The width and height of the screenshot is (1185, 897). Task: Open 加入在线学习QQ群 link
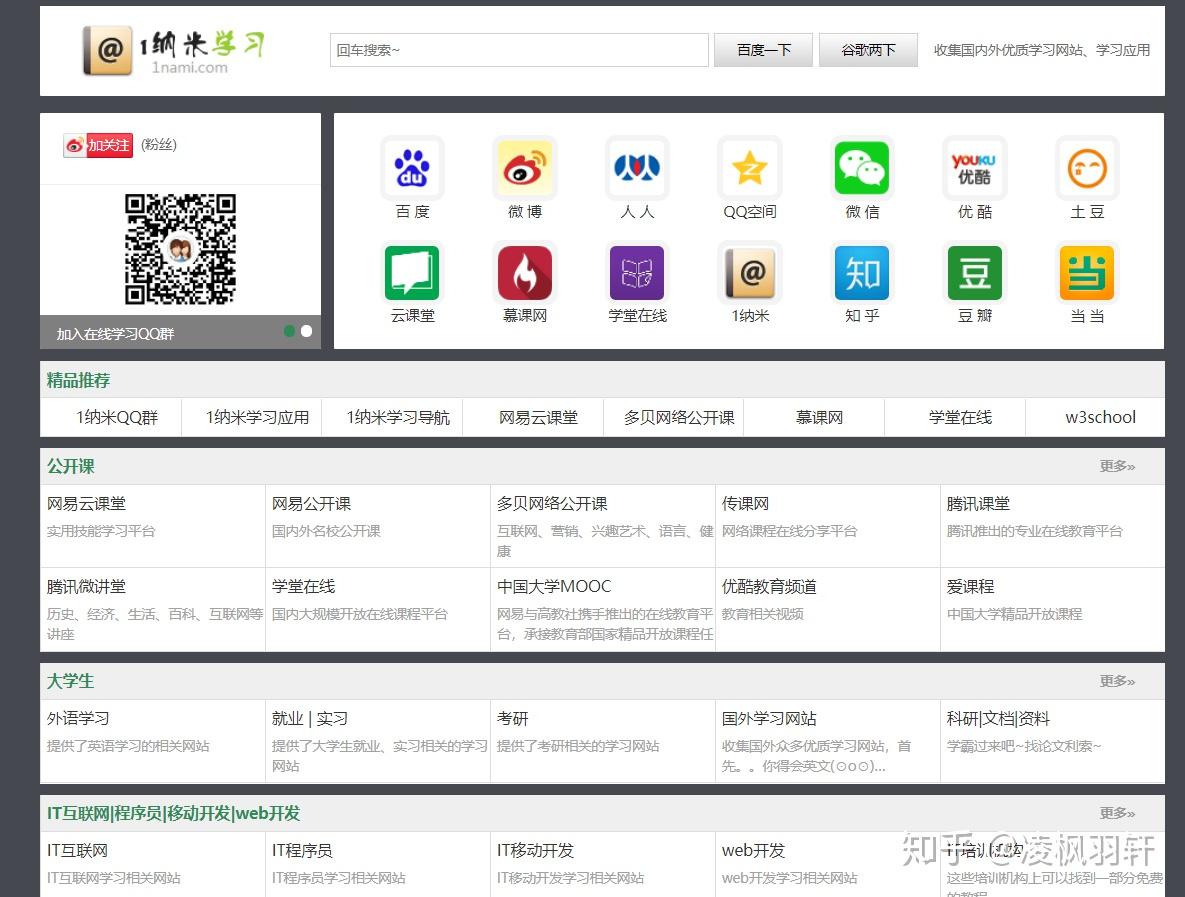(x=116, y=334)
